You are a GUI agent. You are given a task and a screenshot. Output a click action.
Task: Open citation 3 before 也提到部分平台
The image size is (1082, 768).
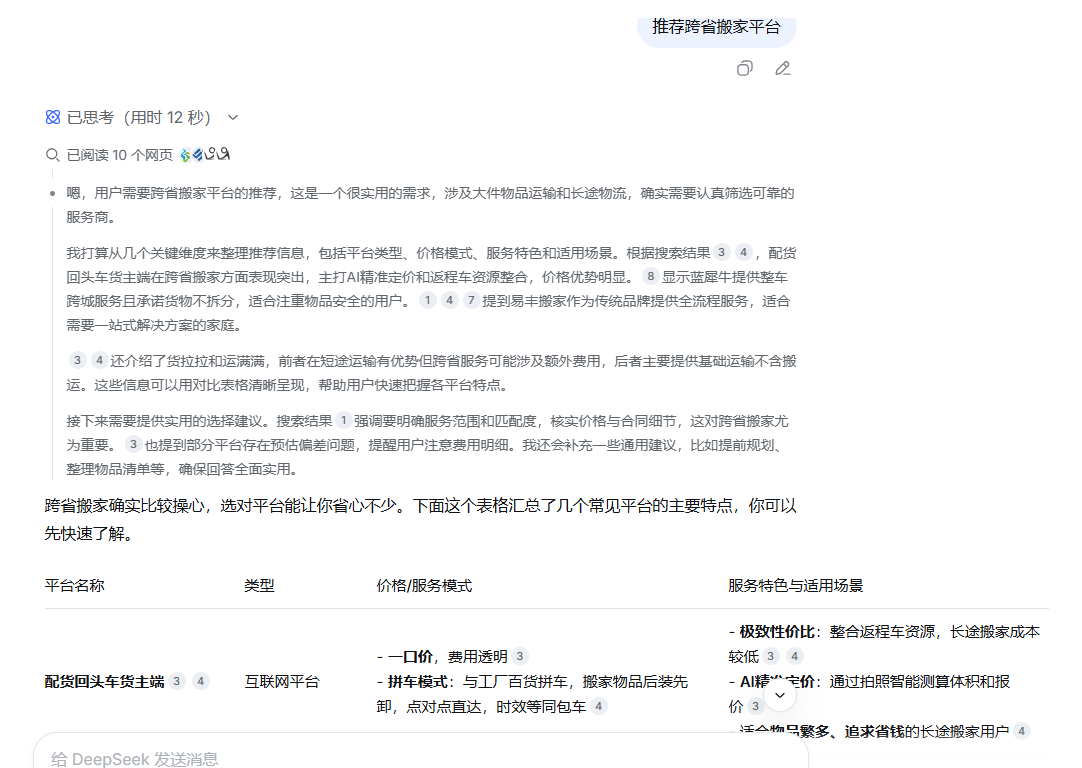click(x=133, y=444)
